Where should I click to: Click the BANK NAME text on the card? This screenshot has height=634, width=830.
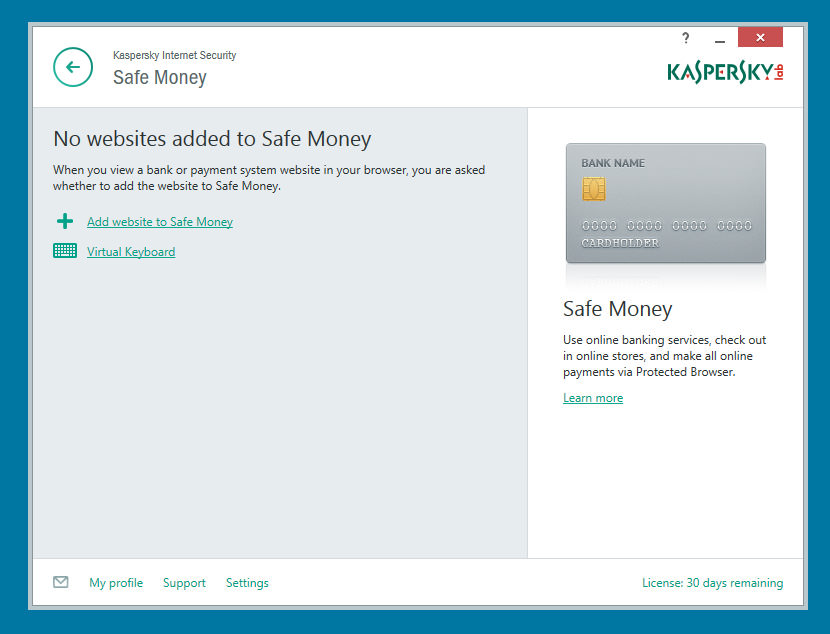coord(613,163)
